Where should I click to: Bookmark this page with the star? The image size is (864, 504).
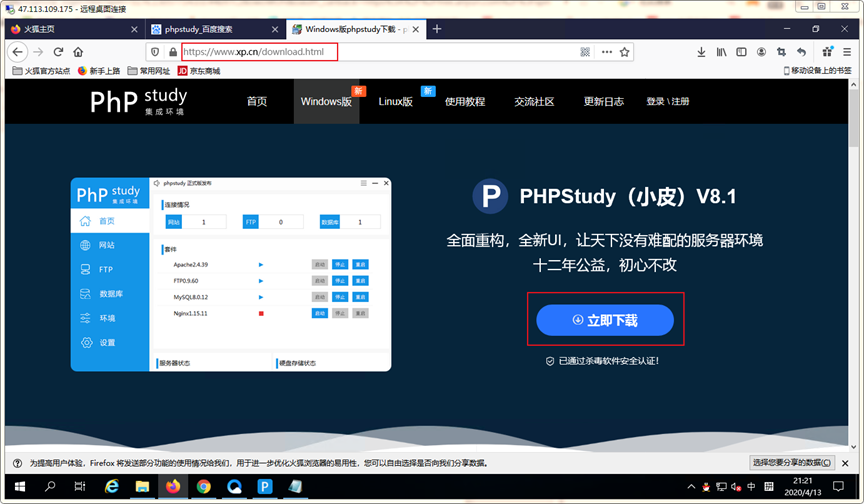pos(624,52)
